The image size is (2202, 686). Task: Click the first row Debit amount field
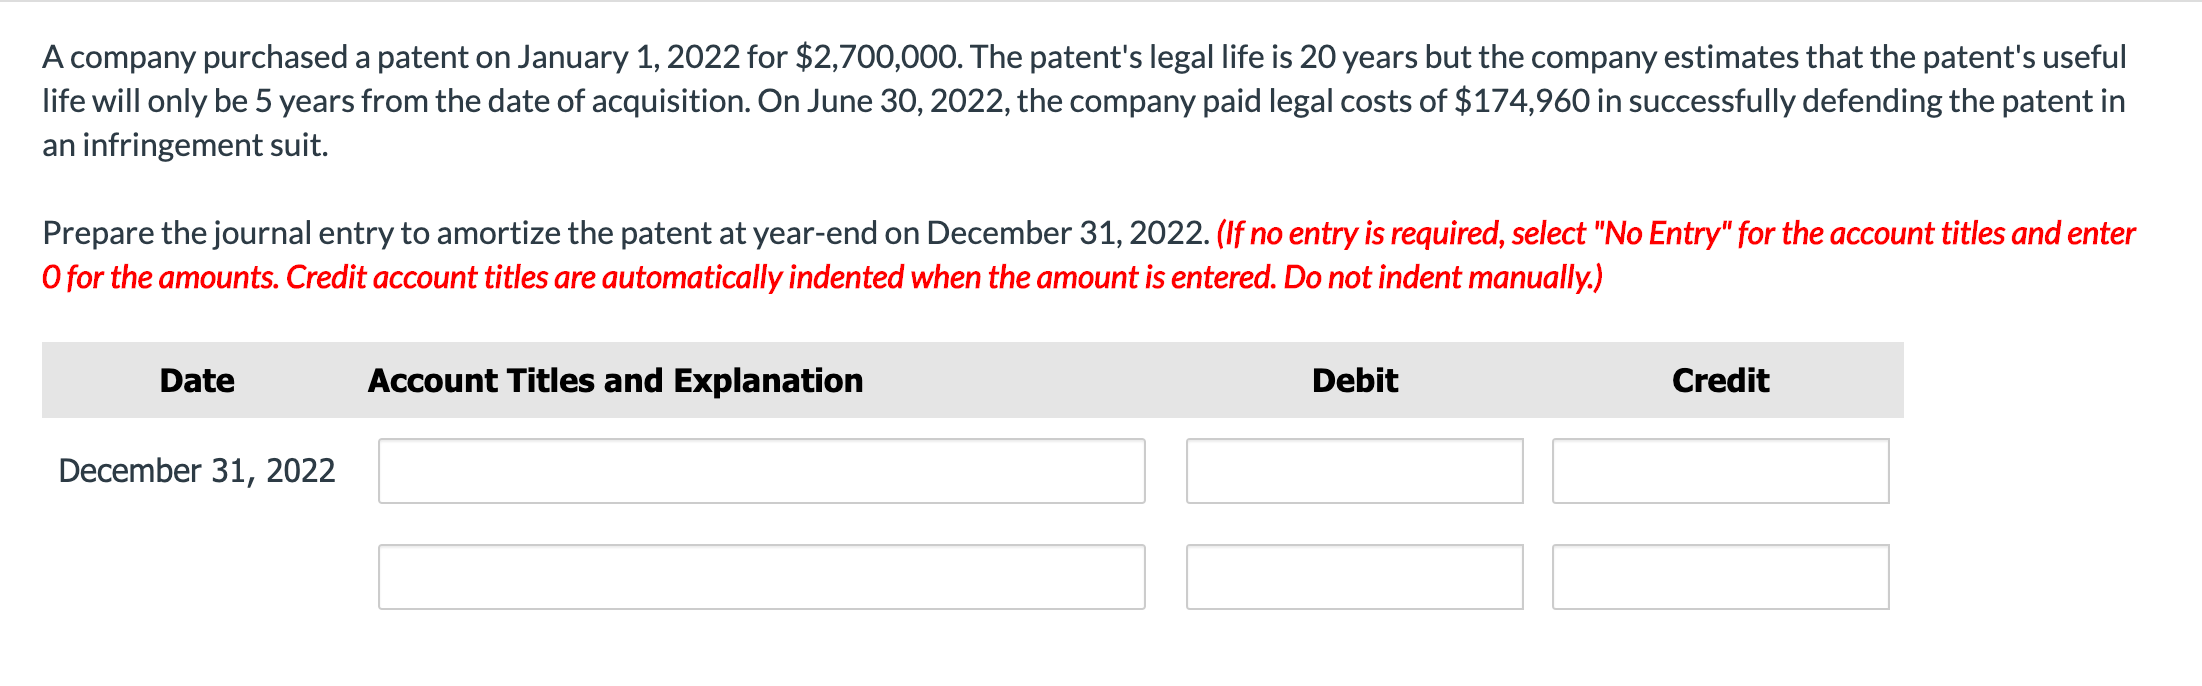(1354, 470)
